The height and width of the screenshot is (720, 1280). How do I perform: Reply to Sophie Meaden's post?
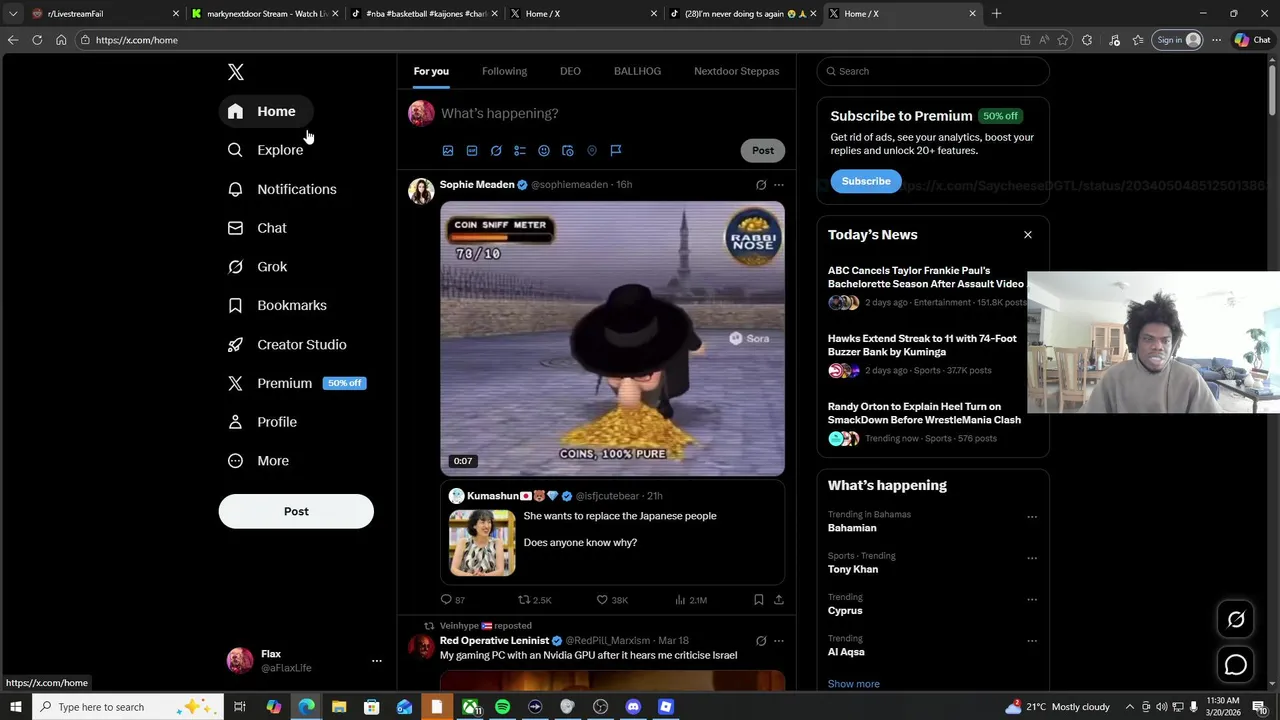pyautogui.click(x=453, y=600)
